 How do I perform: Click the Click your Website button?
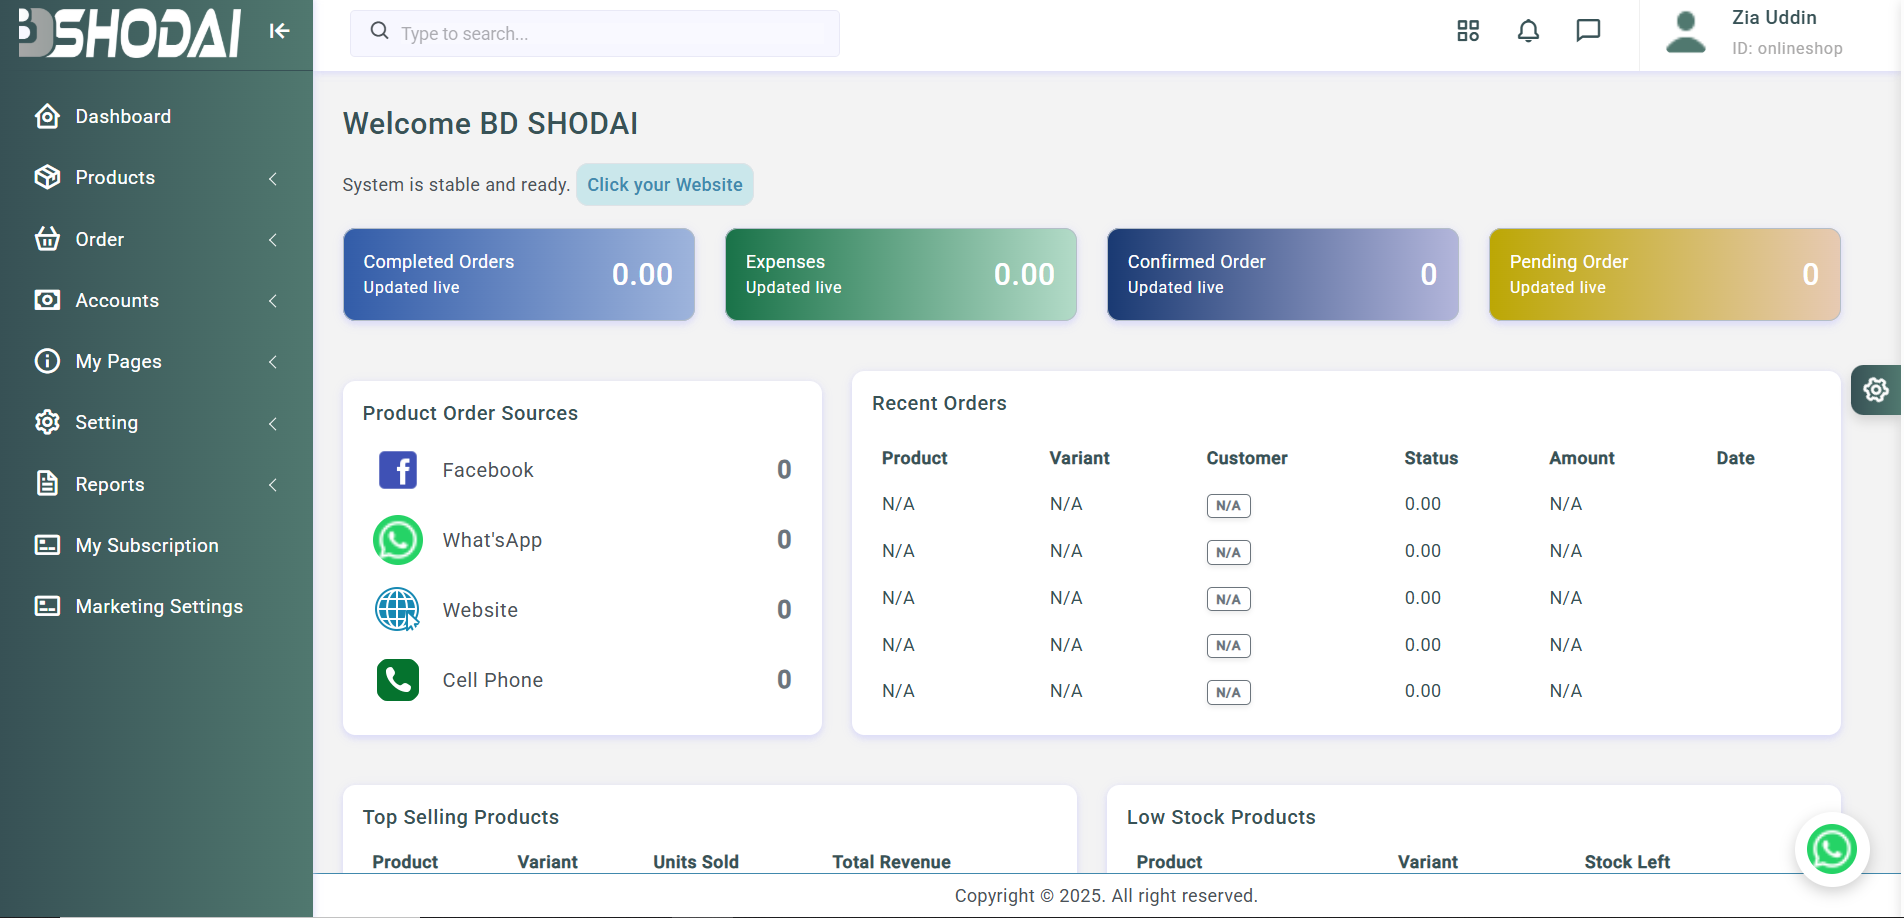click(x=665, y=185)
